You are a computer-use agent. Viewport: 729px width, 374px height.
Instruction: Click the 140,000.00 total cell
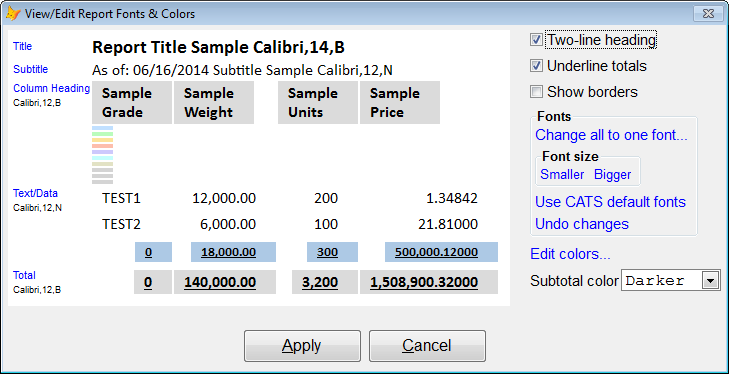pyautogui.click(x=225, y=282)
